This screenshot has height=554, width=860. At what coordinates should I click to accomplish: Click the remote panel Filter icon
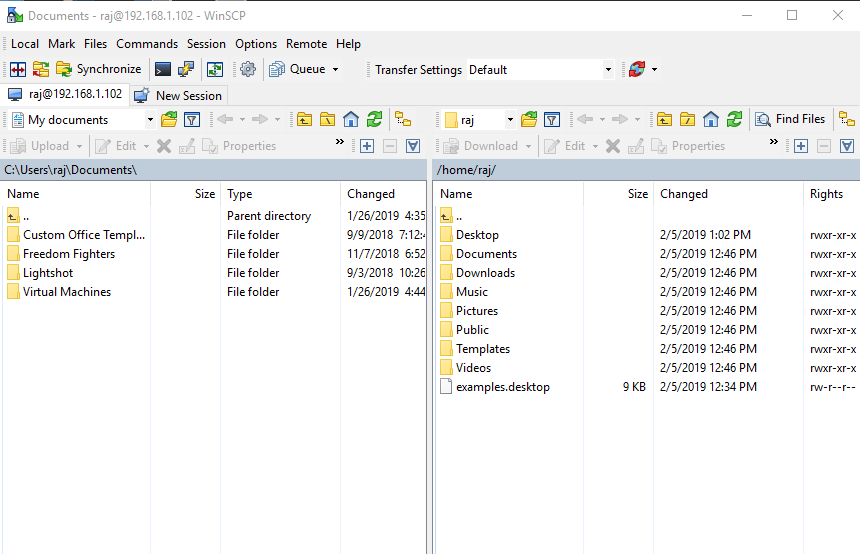coord(552,120)
